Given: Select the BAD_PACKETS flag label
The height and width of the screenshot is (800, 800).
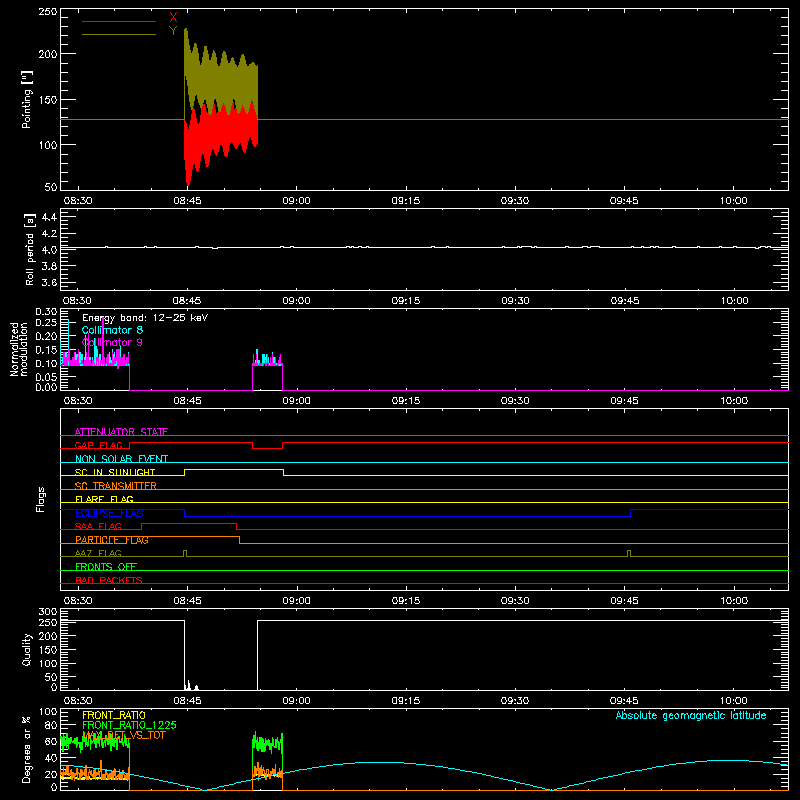Looking at the screenshot, I should pyautogui.click(x=109, y=580).
